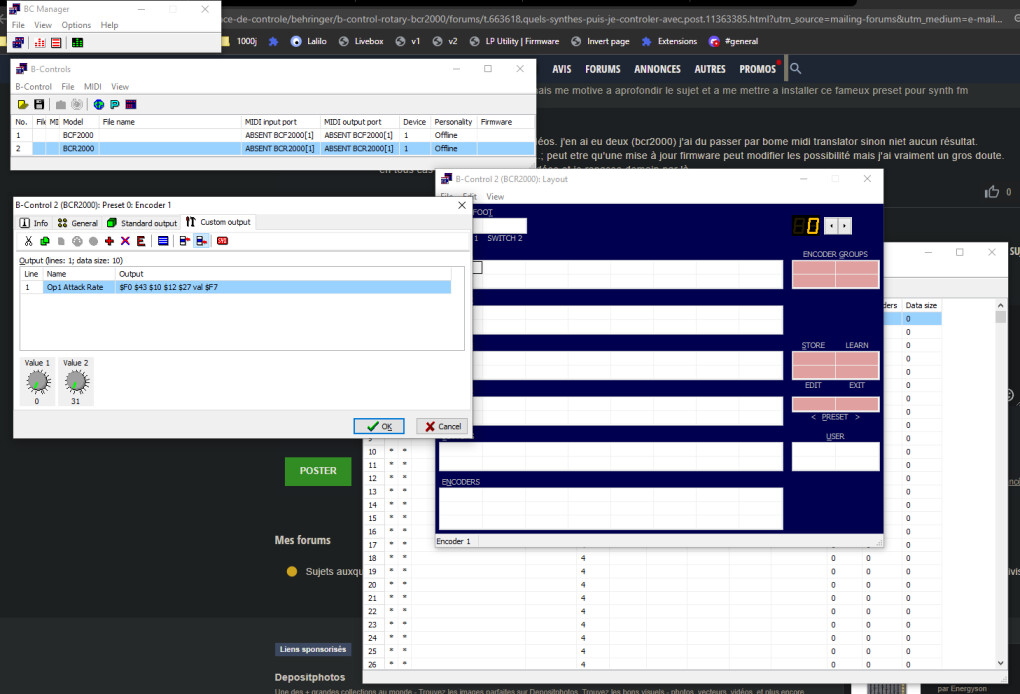The width and height of the screenshot is (1020, 694).
Task: Open the FORUMS link on Audiofanzine navbar
Action: pos(602,69)
